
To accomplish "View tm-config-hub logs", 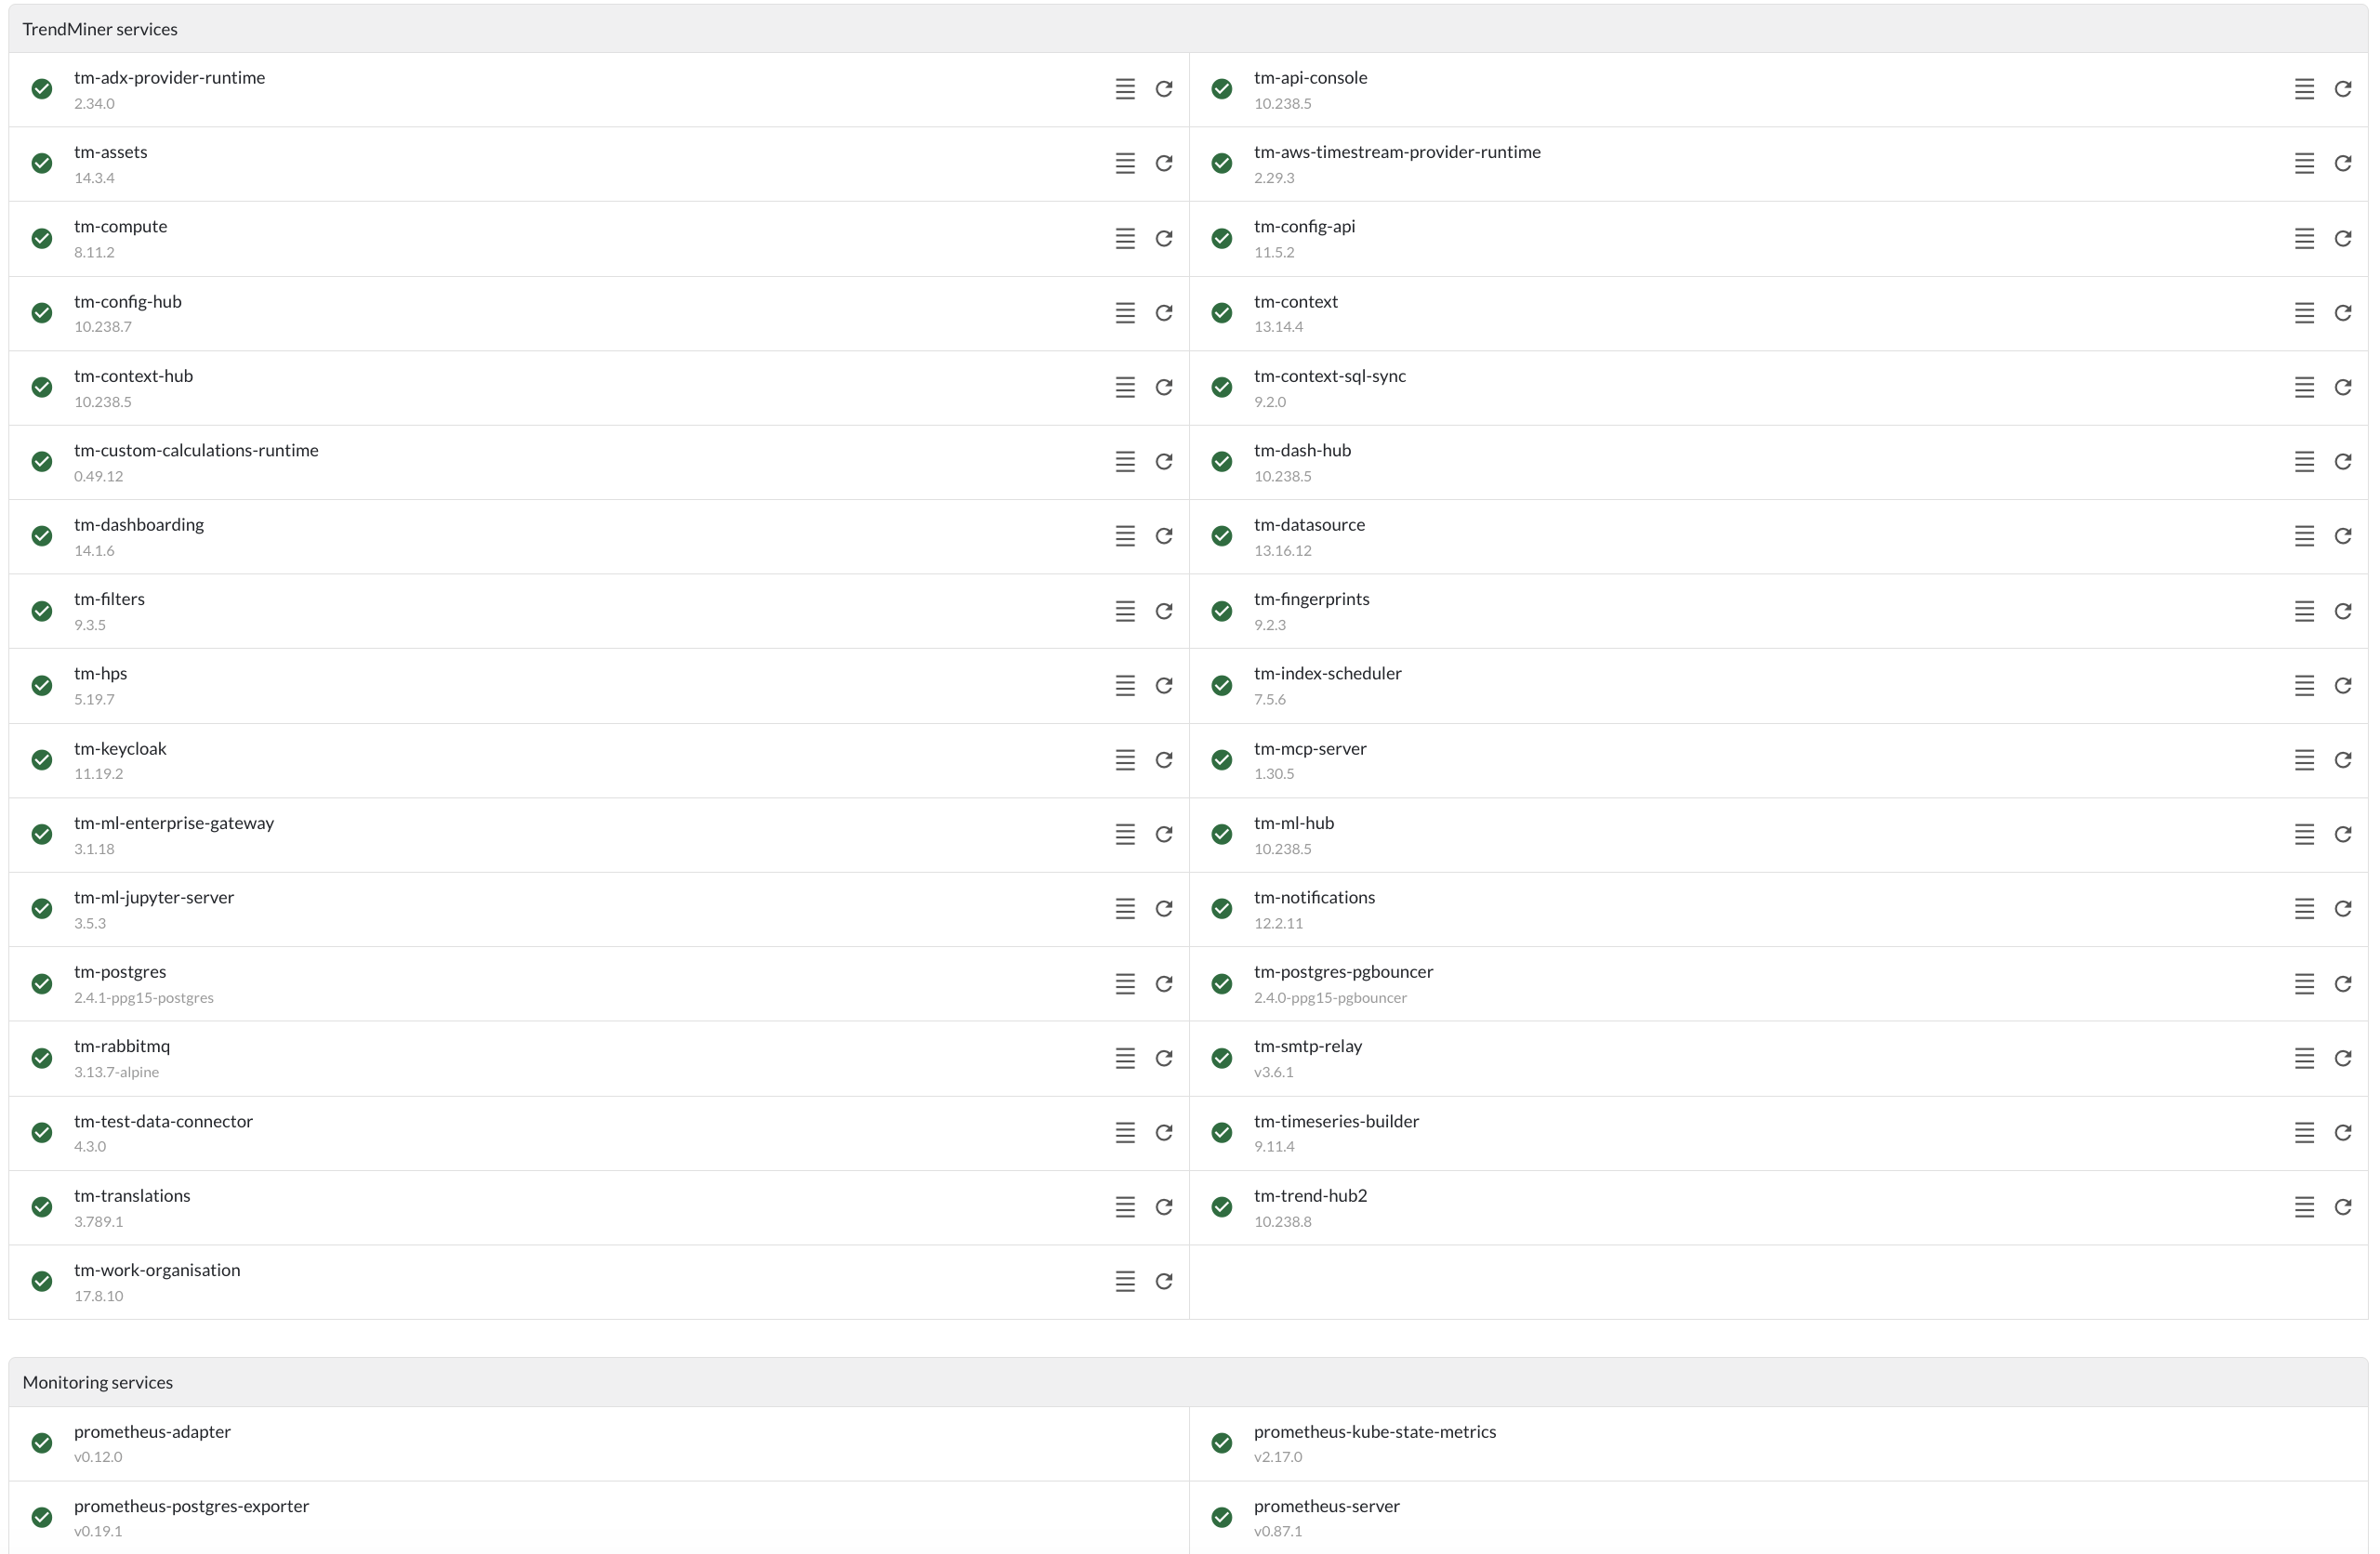I will pos(1125,313).
